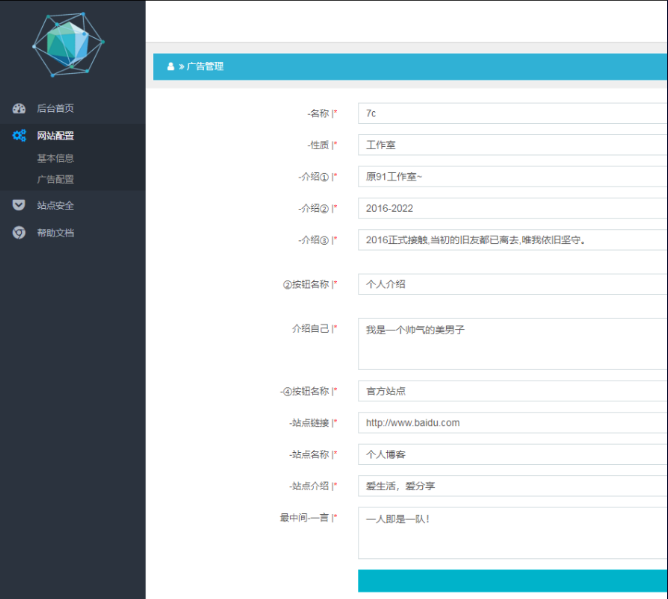Click into the 介绍③ text field
Viewport: 668px width, 599px height.
(x=512, y=240)
